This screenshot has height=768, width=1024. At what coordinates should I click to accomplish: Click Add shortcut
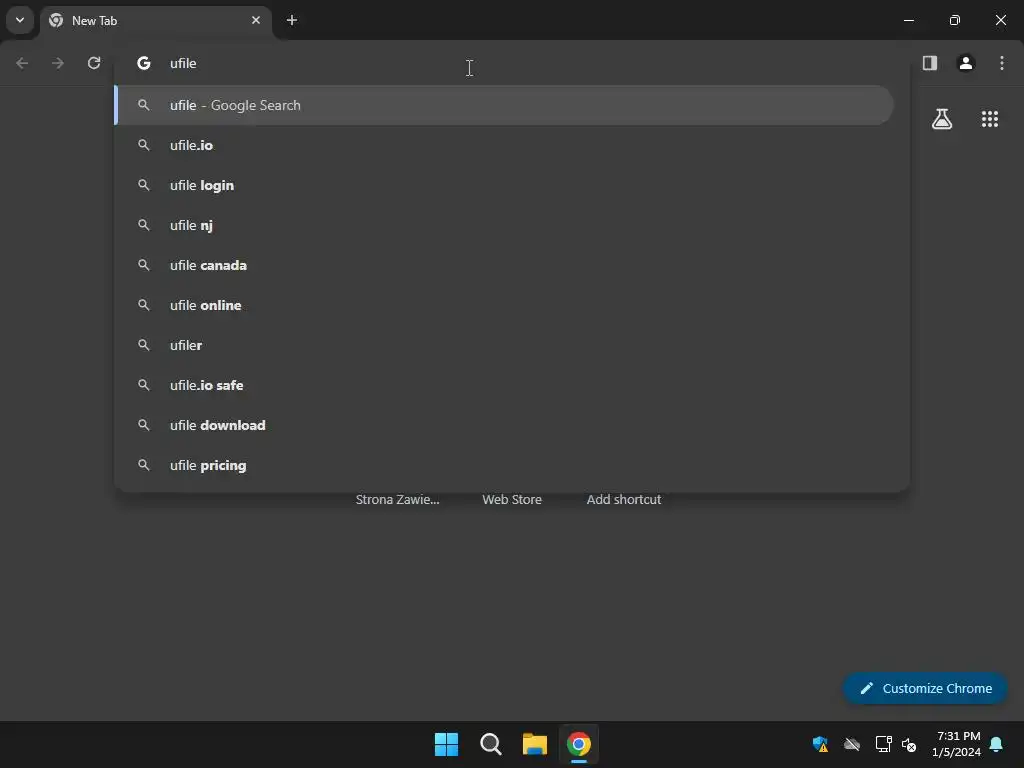(x=624, y=500)
